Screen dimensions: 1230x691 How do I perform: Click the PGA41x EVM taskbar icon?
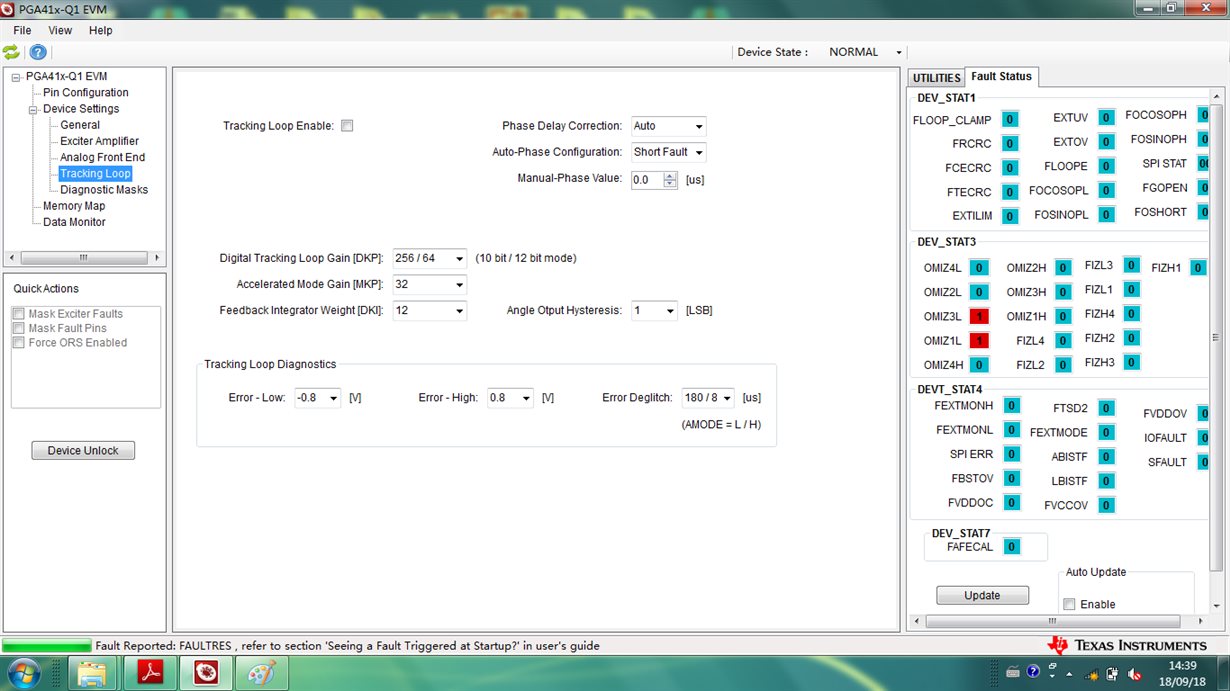(207, 674)
